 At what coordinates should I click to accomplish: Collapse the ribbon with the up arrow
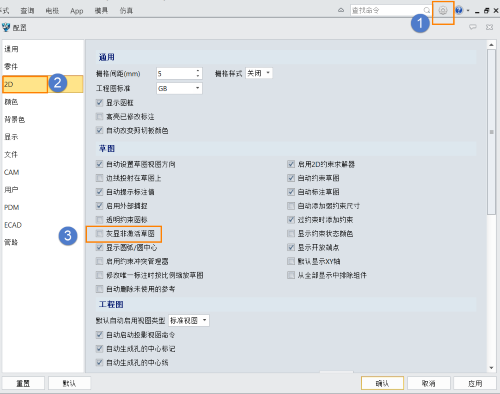341,10
